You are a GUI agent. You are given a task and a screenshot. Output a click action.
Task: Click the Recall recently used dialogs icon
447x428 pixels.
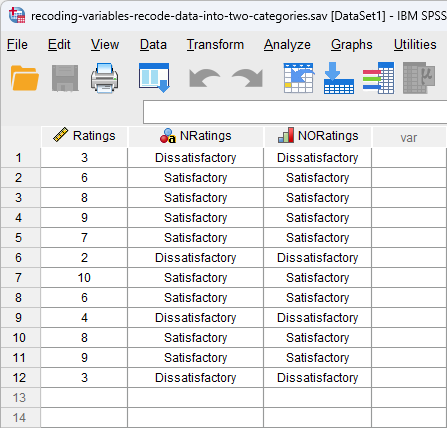point(154,78)
